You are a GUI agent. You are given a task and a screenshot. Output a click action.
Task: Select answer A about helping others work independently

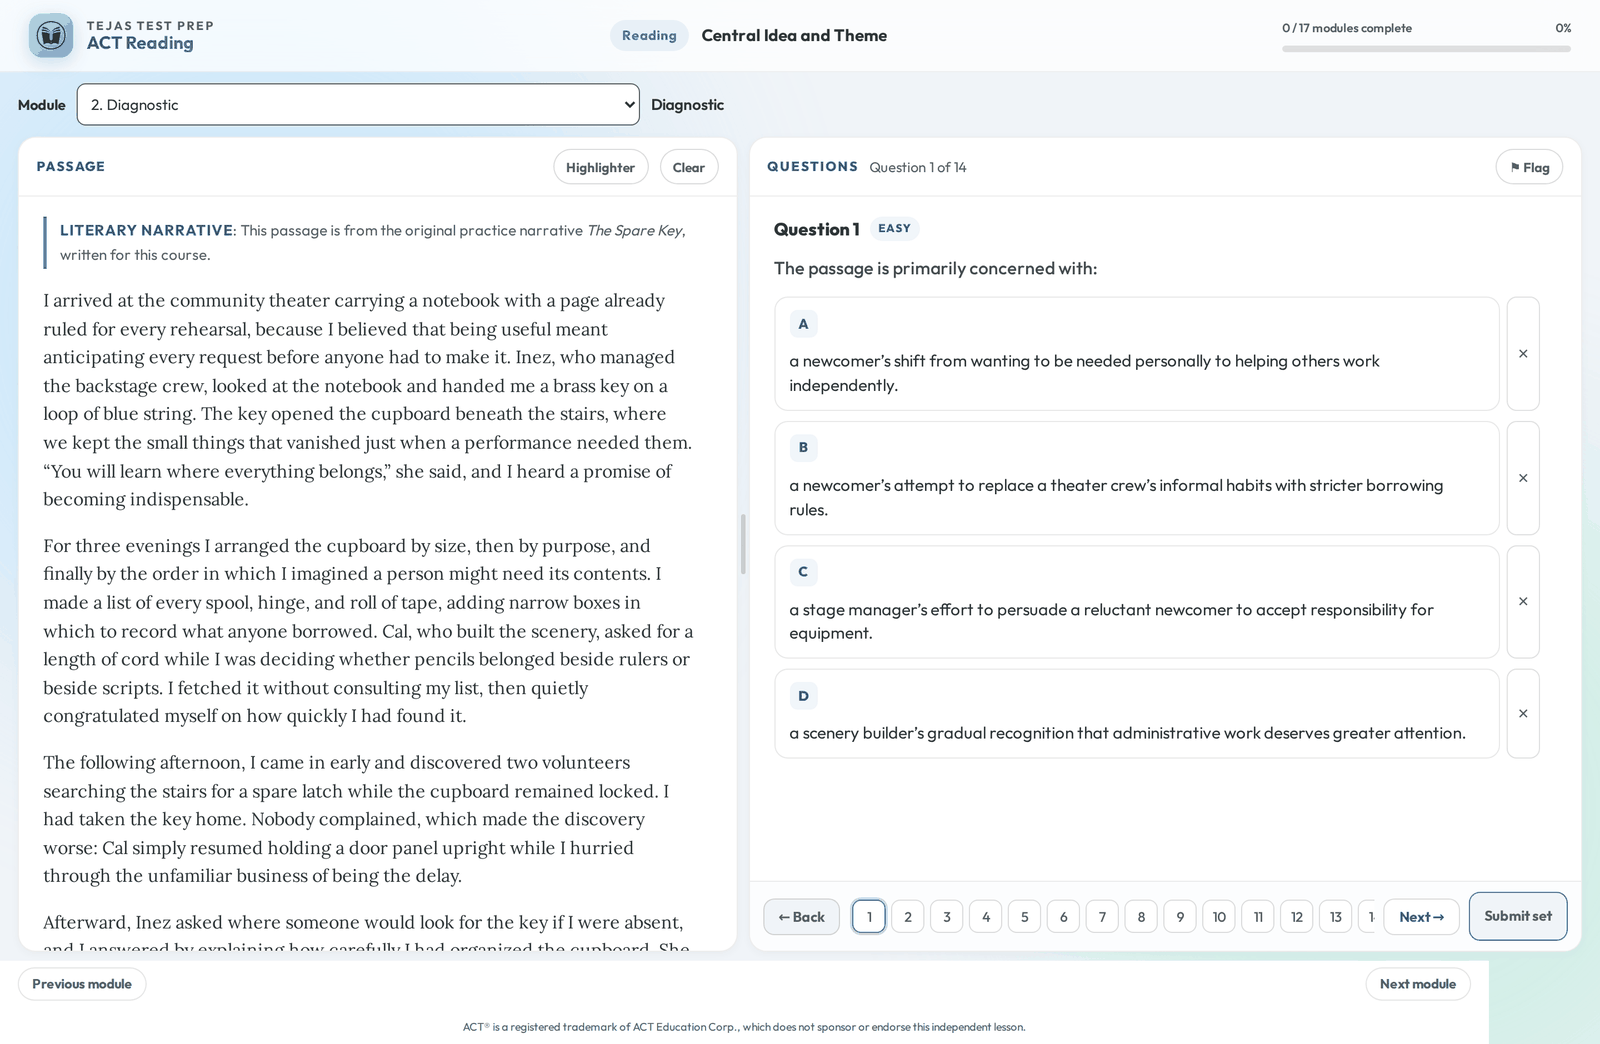[x=1136, y=354]
